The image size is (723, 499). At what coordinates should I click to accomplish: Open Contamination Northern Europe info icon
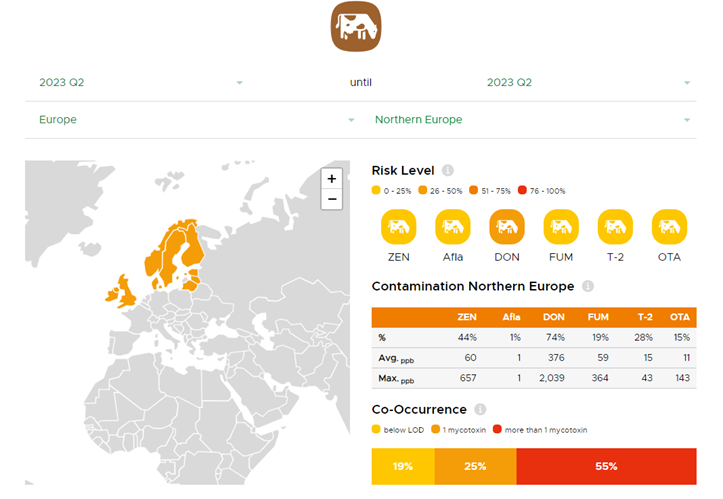point(588,286)
